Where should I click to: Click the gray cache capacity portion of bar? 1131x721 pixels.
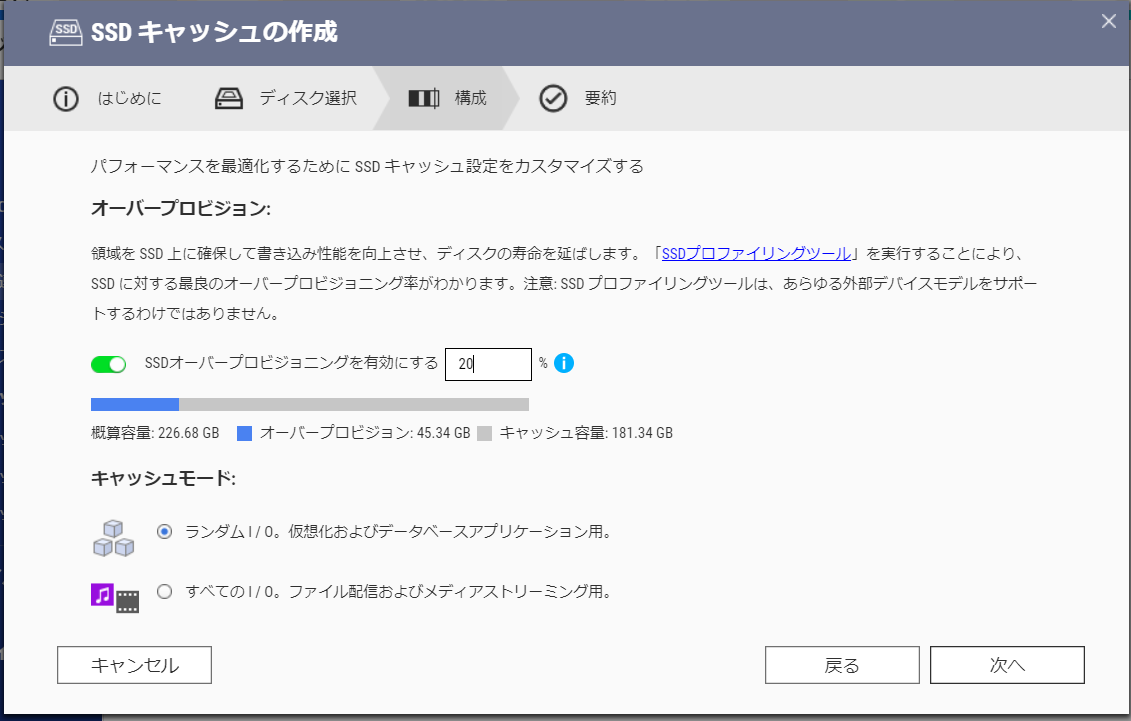click(x=353, y=404)
